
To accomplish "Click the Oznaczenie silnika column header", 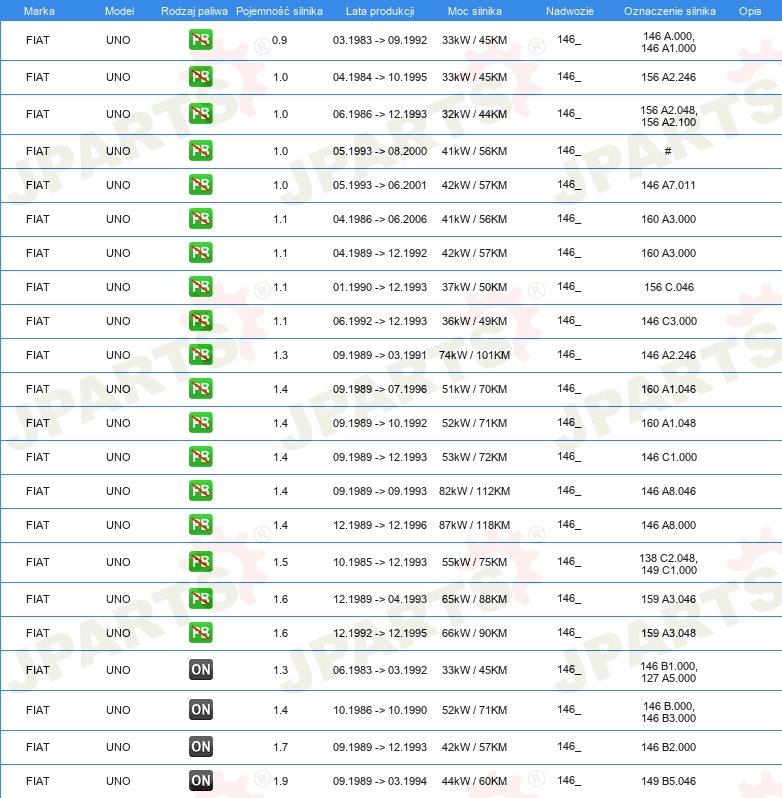I will point(670,11).
